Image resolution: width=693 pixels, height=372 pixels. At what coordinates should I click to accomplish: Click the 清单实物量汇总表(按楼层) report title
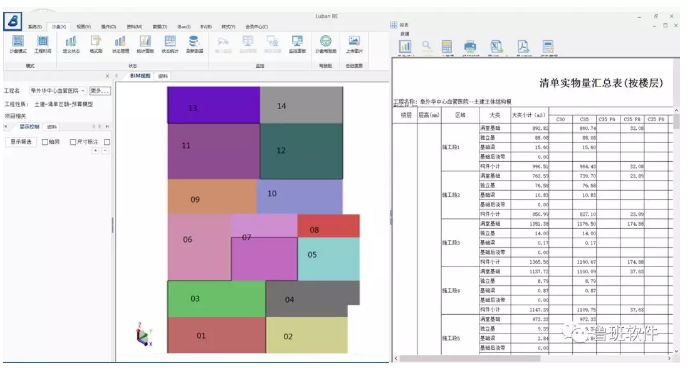[601, 83]
